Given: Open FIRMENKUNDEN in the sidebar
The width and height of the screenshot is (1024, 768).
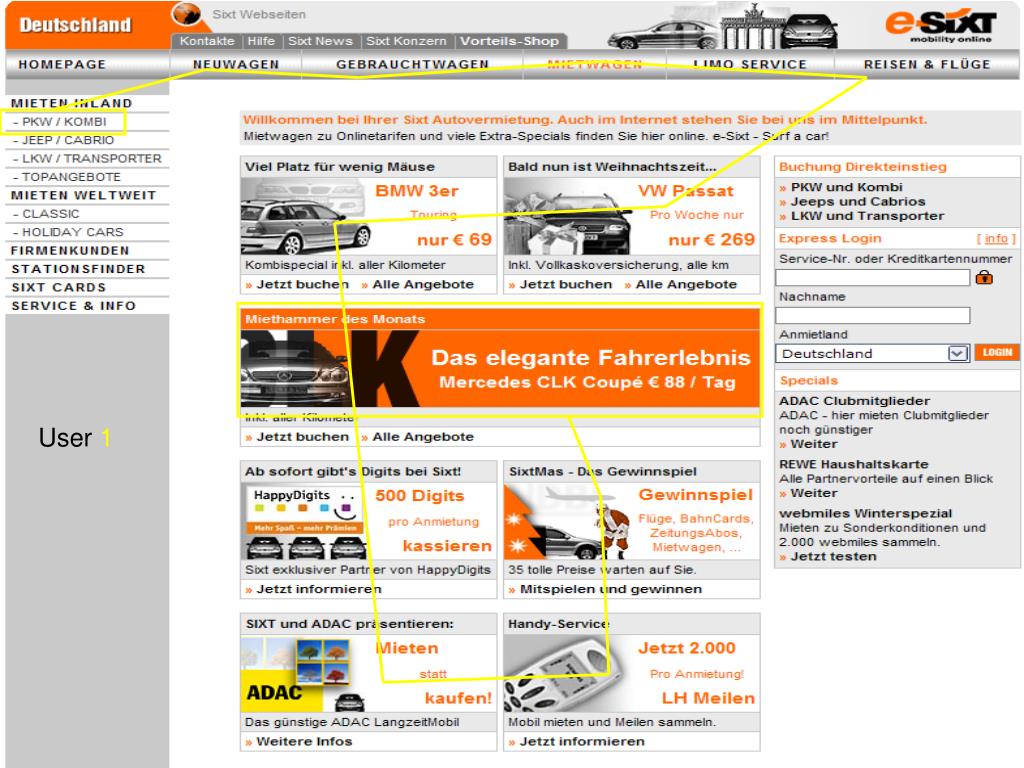Looking at the screenshot, I should coord(70,251).
